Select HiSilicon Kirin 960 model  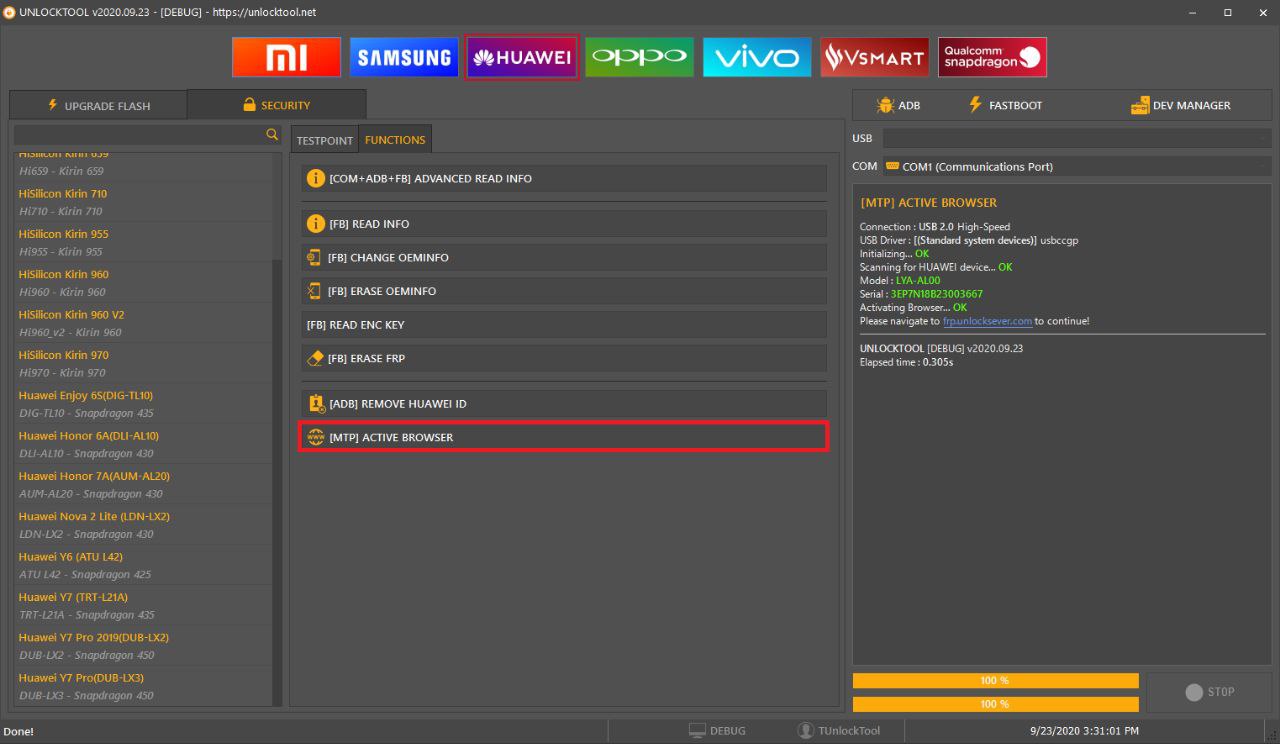(x=142, y=283)
